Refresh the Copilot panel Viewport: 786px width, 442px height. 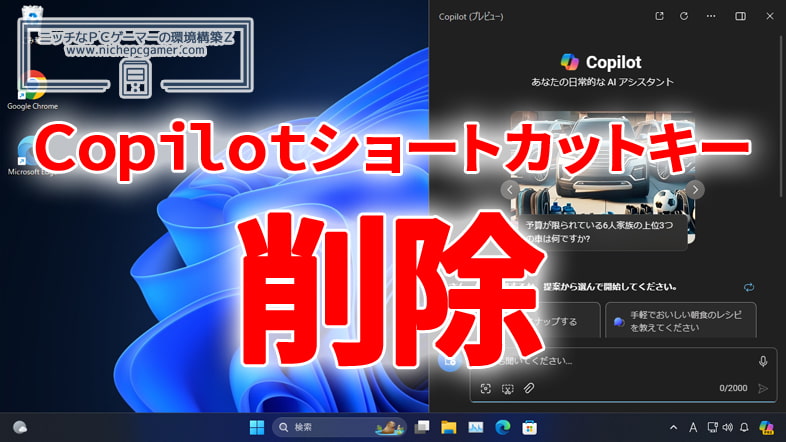pyautogui.click(x=684, y=16)
